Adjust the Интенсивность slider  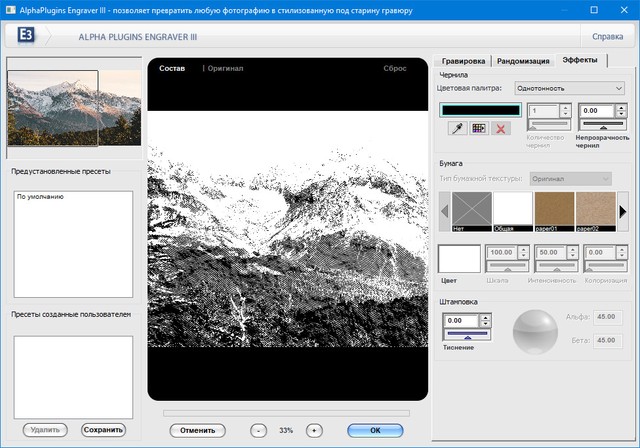point(557,266)
